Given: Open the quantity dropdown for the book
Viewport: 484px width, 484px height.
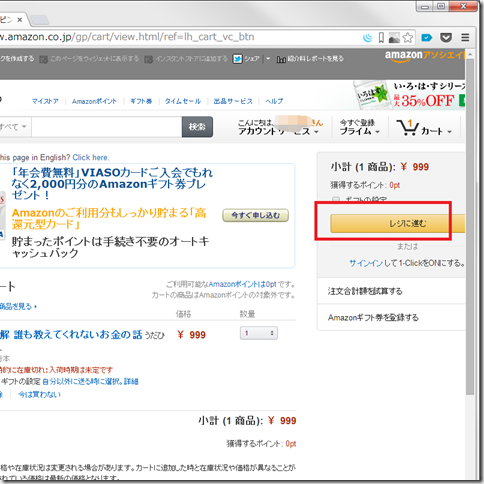Looking at the screenshot, I should (x=259, y=333).
